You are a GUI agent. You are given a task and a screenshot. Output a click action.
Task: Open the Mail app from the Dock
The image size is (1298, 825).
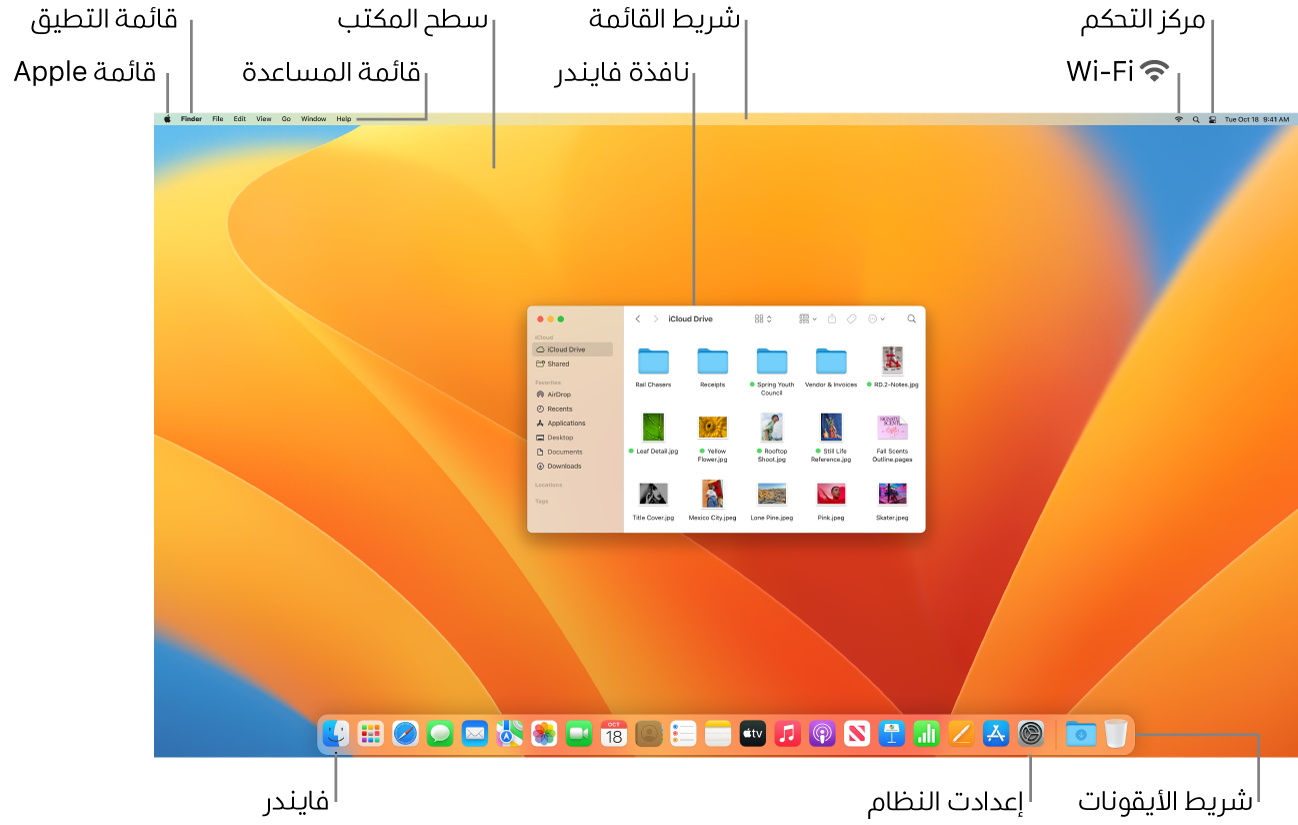click(473, 734)
